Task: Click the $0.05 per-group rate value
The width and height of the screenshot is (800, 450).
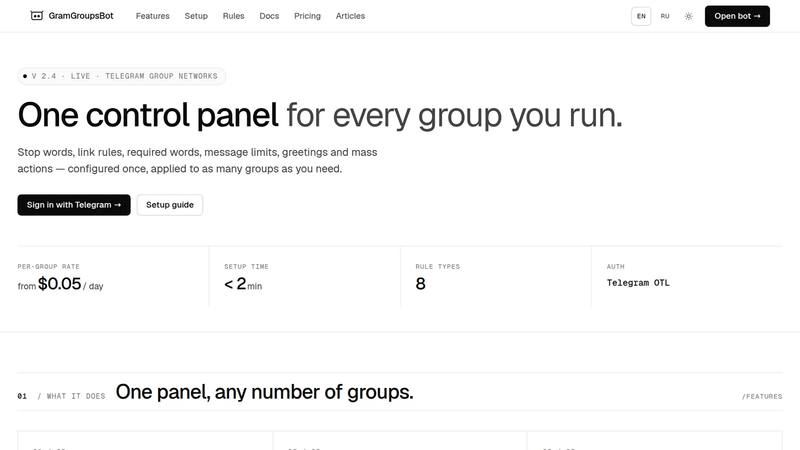Action: pyautogui.click(x=60, y=284)
